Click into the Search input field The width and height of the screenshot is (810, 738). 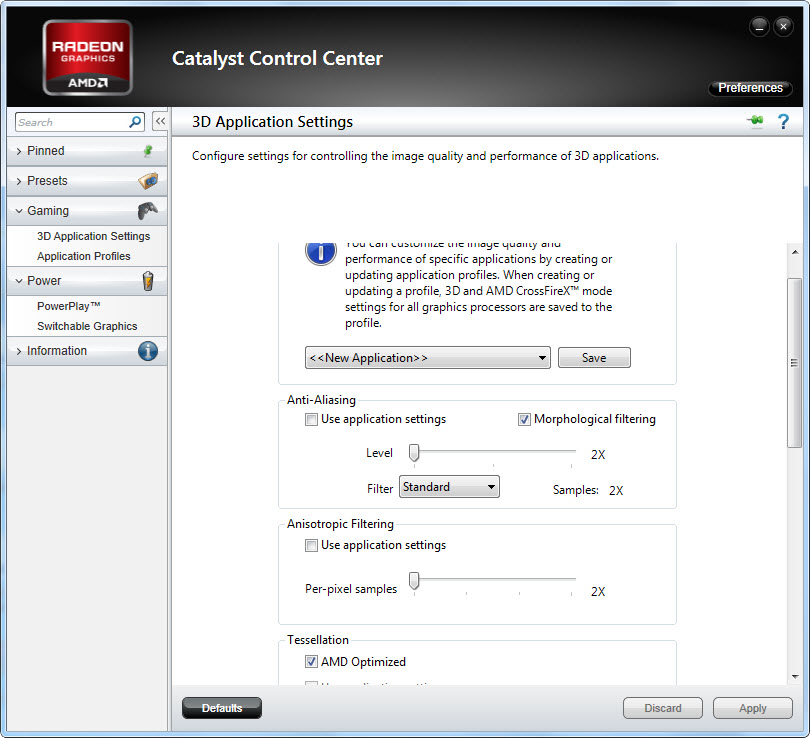[x=70, y=122]
